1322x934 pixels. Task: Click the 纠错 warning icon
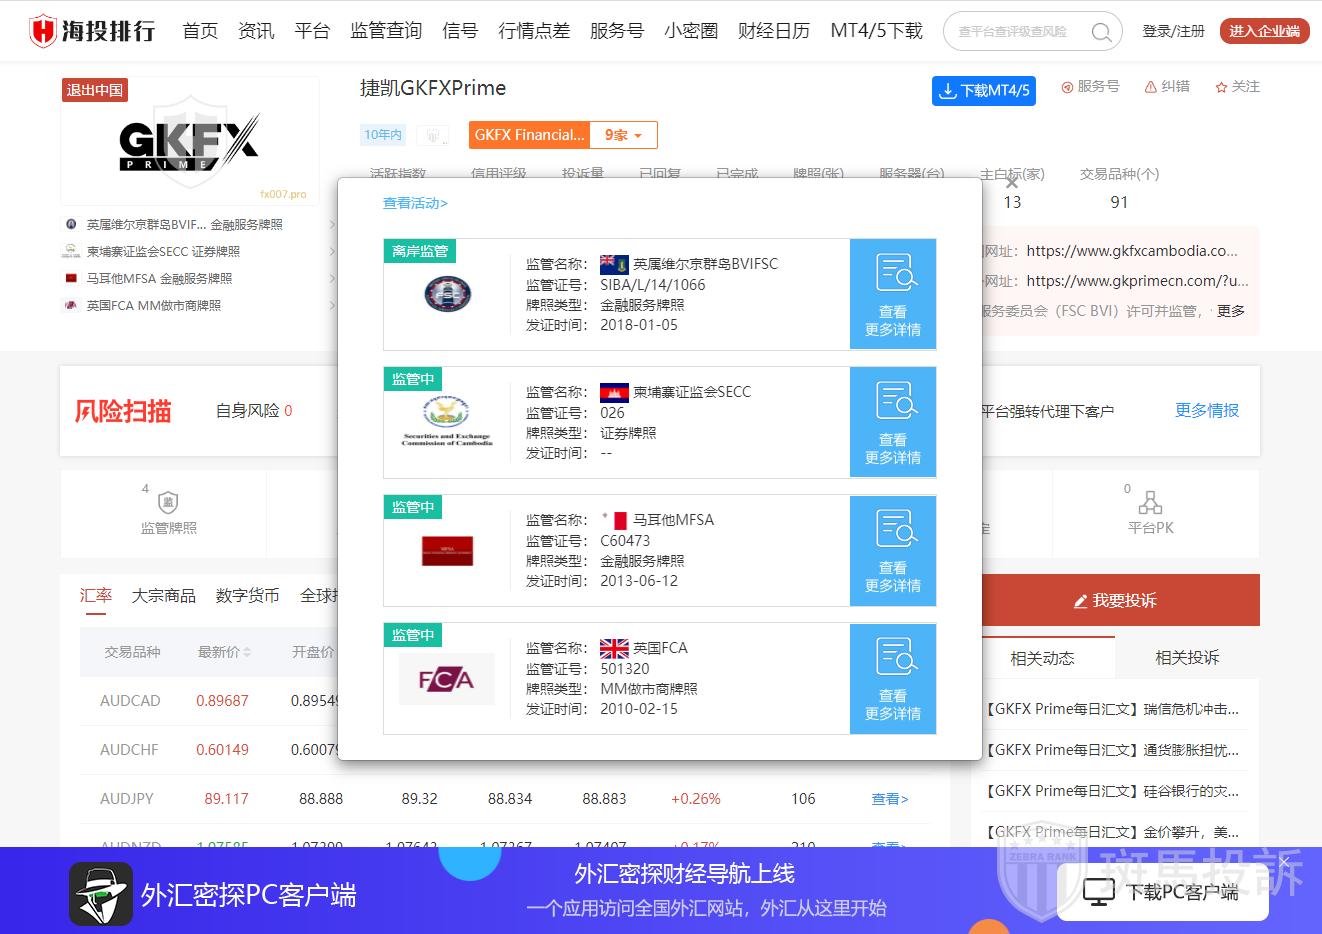pyautogui.click(x=1151, y=87)
